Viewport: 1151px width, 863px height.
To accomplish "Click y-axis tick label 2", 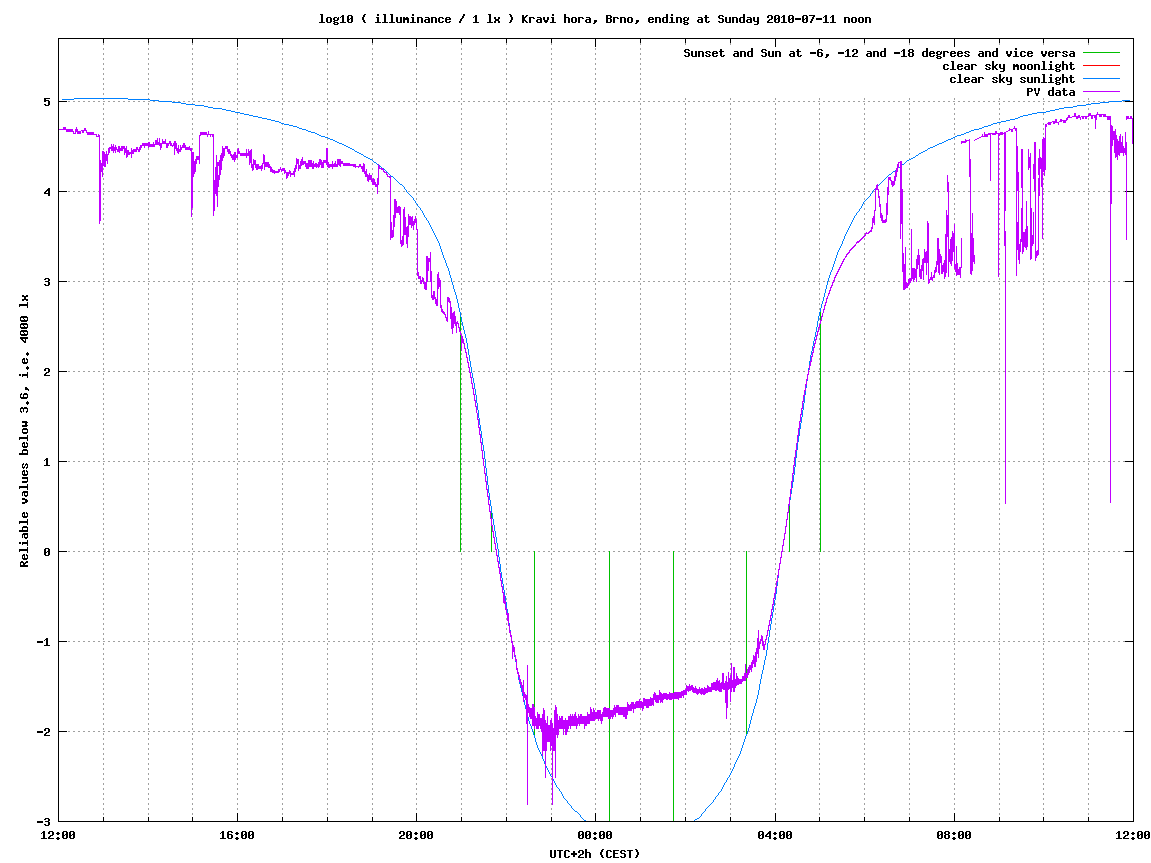I will coord(47,372).
